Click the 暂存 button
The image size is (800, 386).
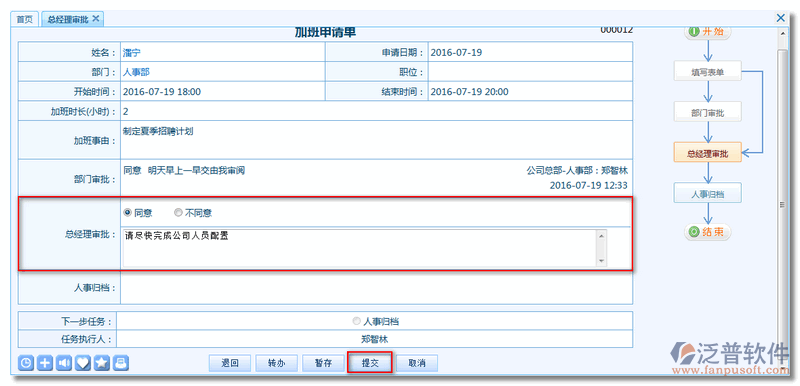click(323, 363)
